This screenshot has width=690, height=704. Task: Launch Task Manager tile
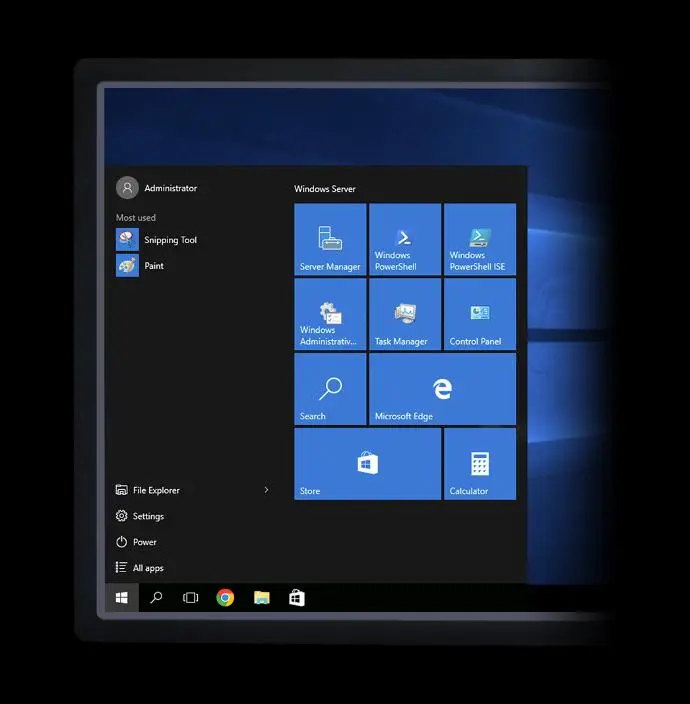(x=405, y=314)
